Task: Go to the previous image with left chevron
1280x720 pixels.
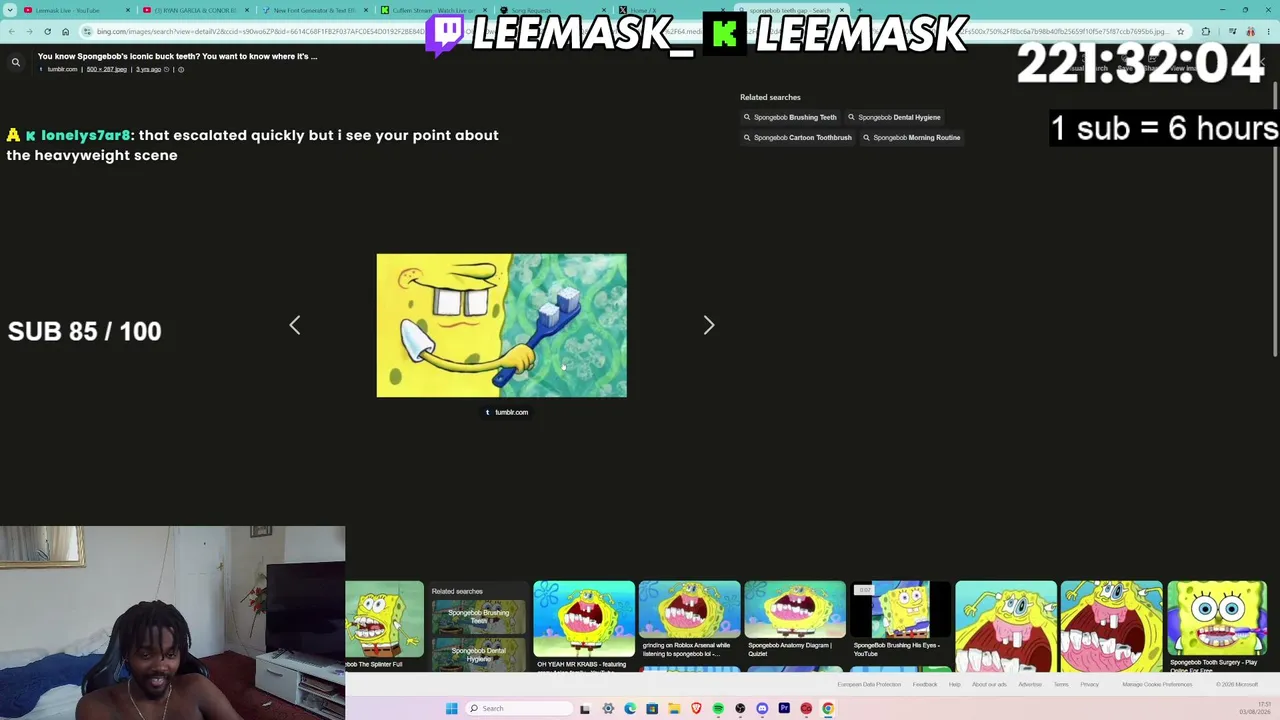Action: click(294, 325)
